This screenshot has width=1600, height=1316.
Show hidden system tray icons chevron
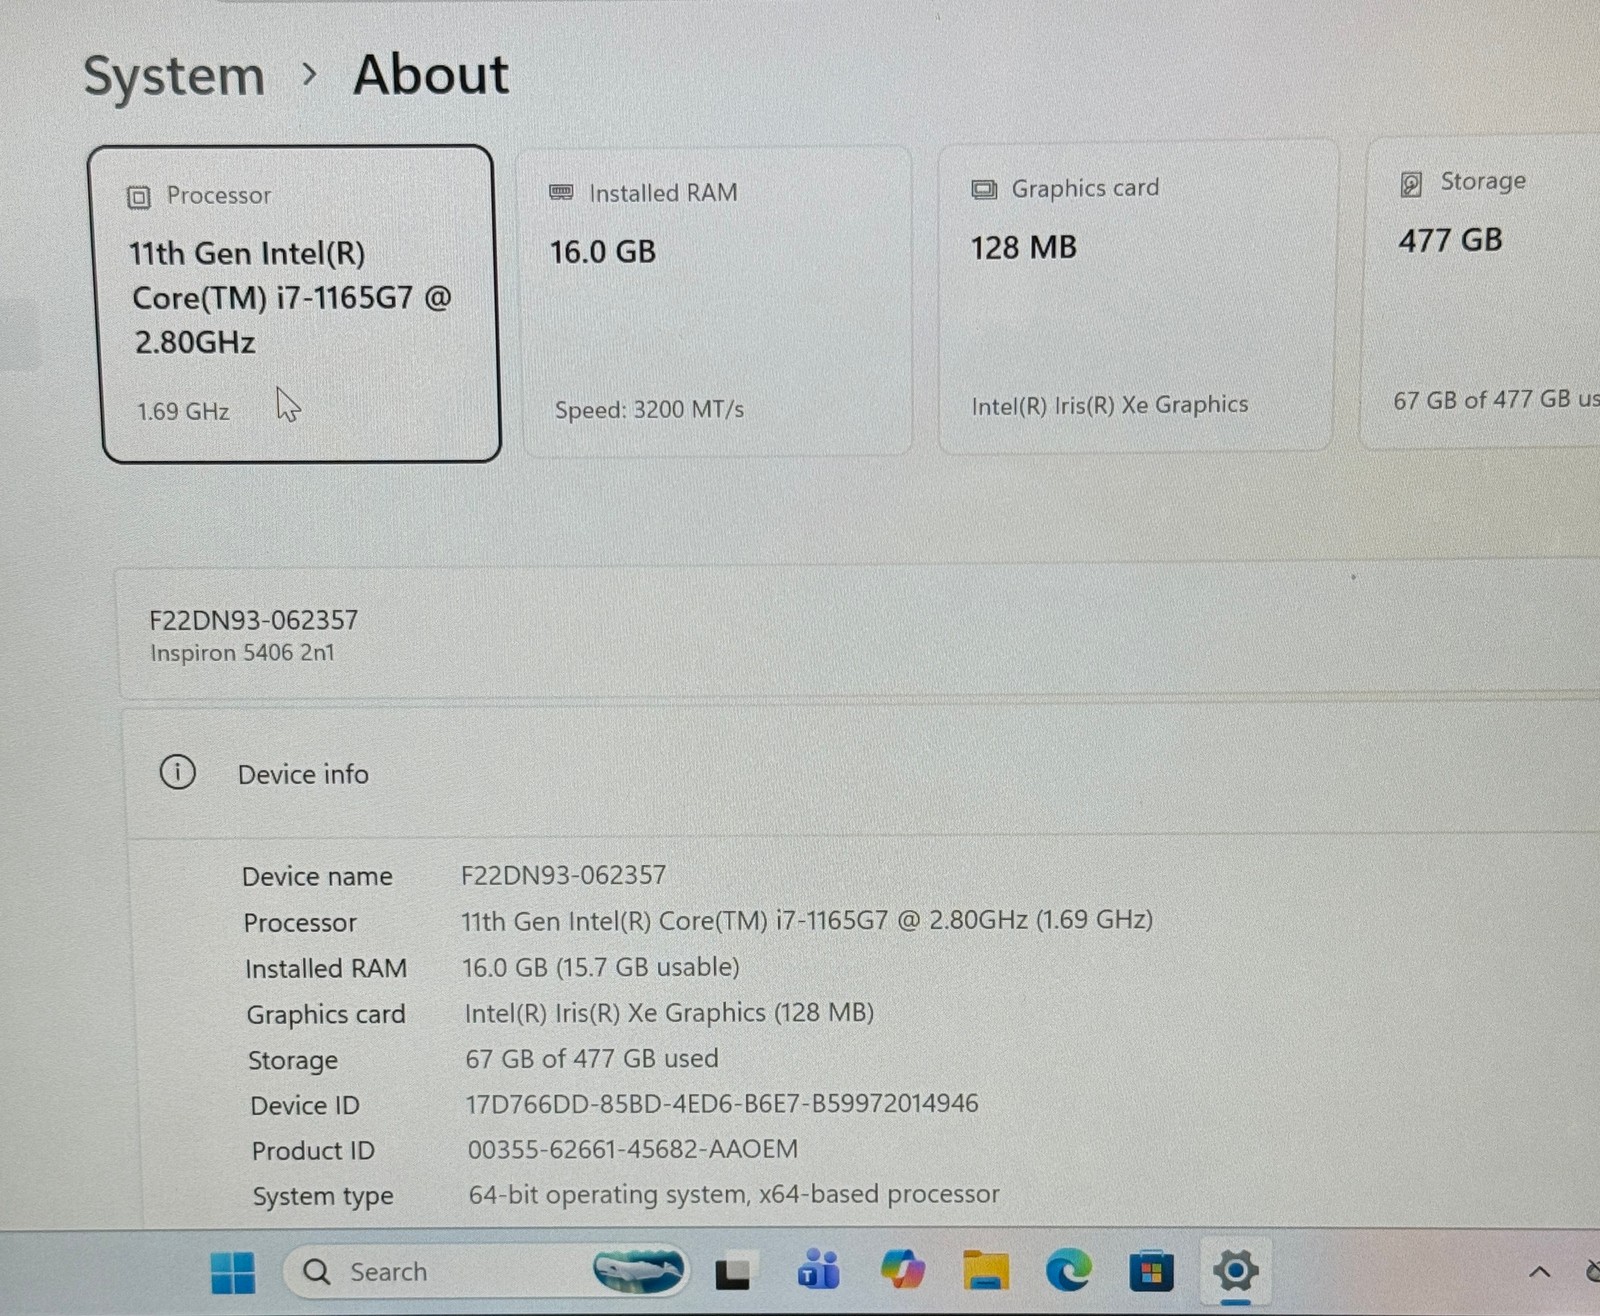click(1540, 1272)
